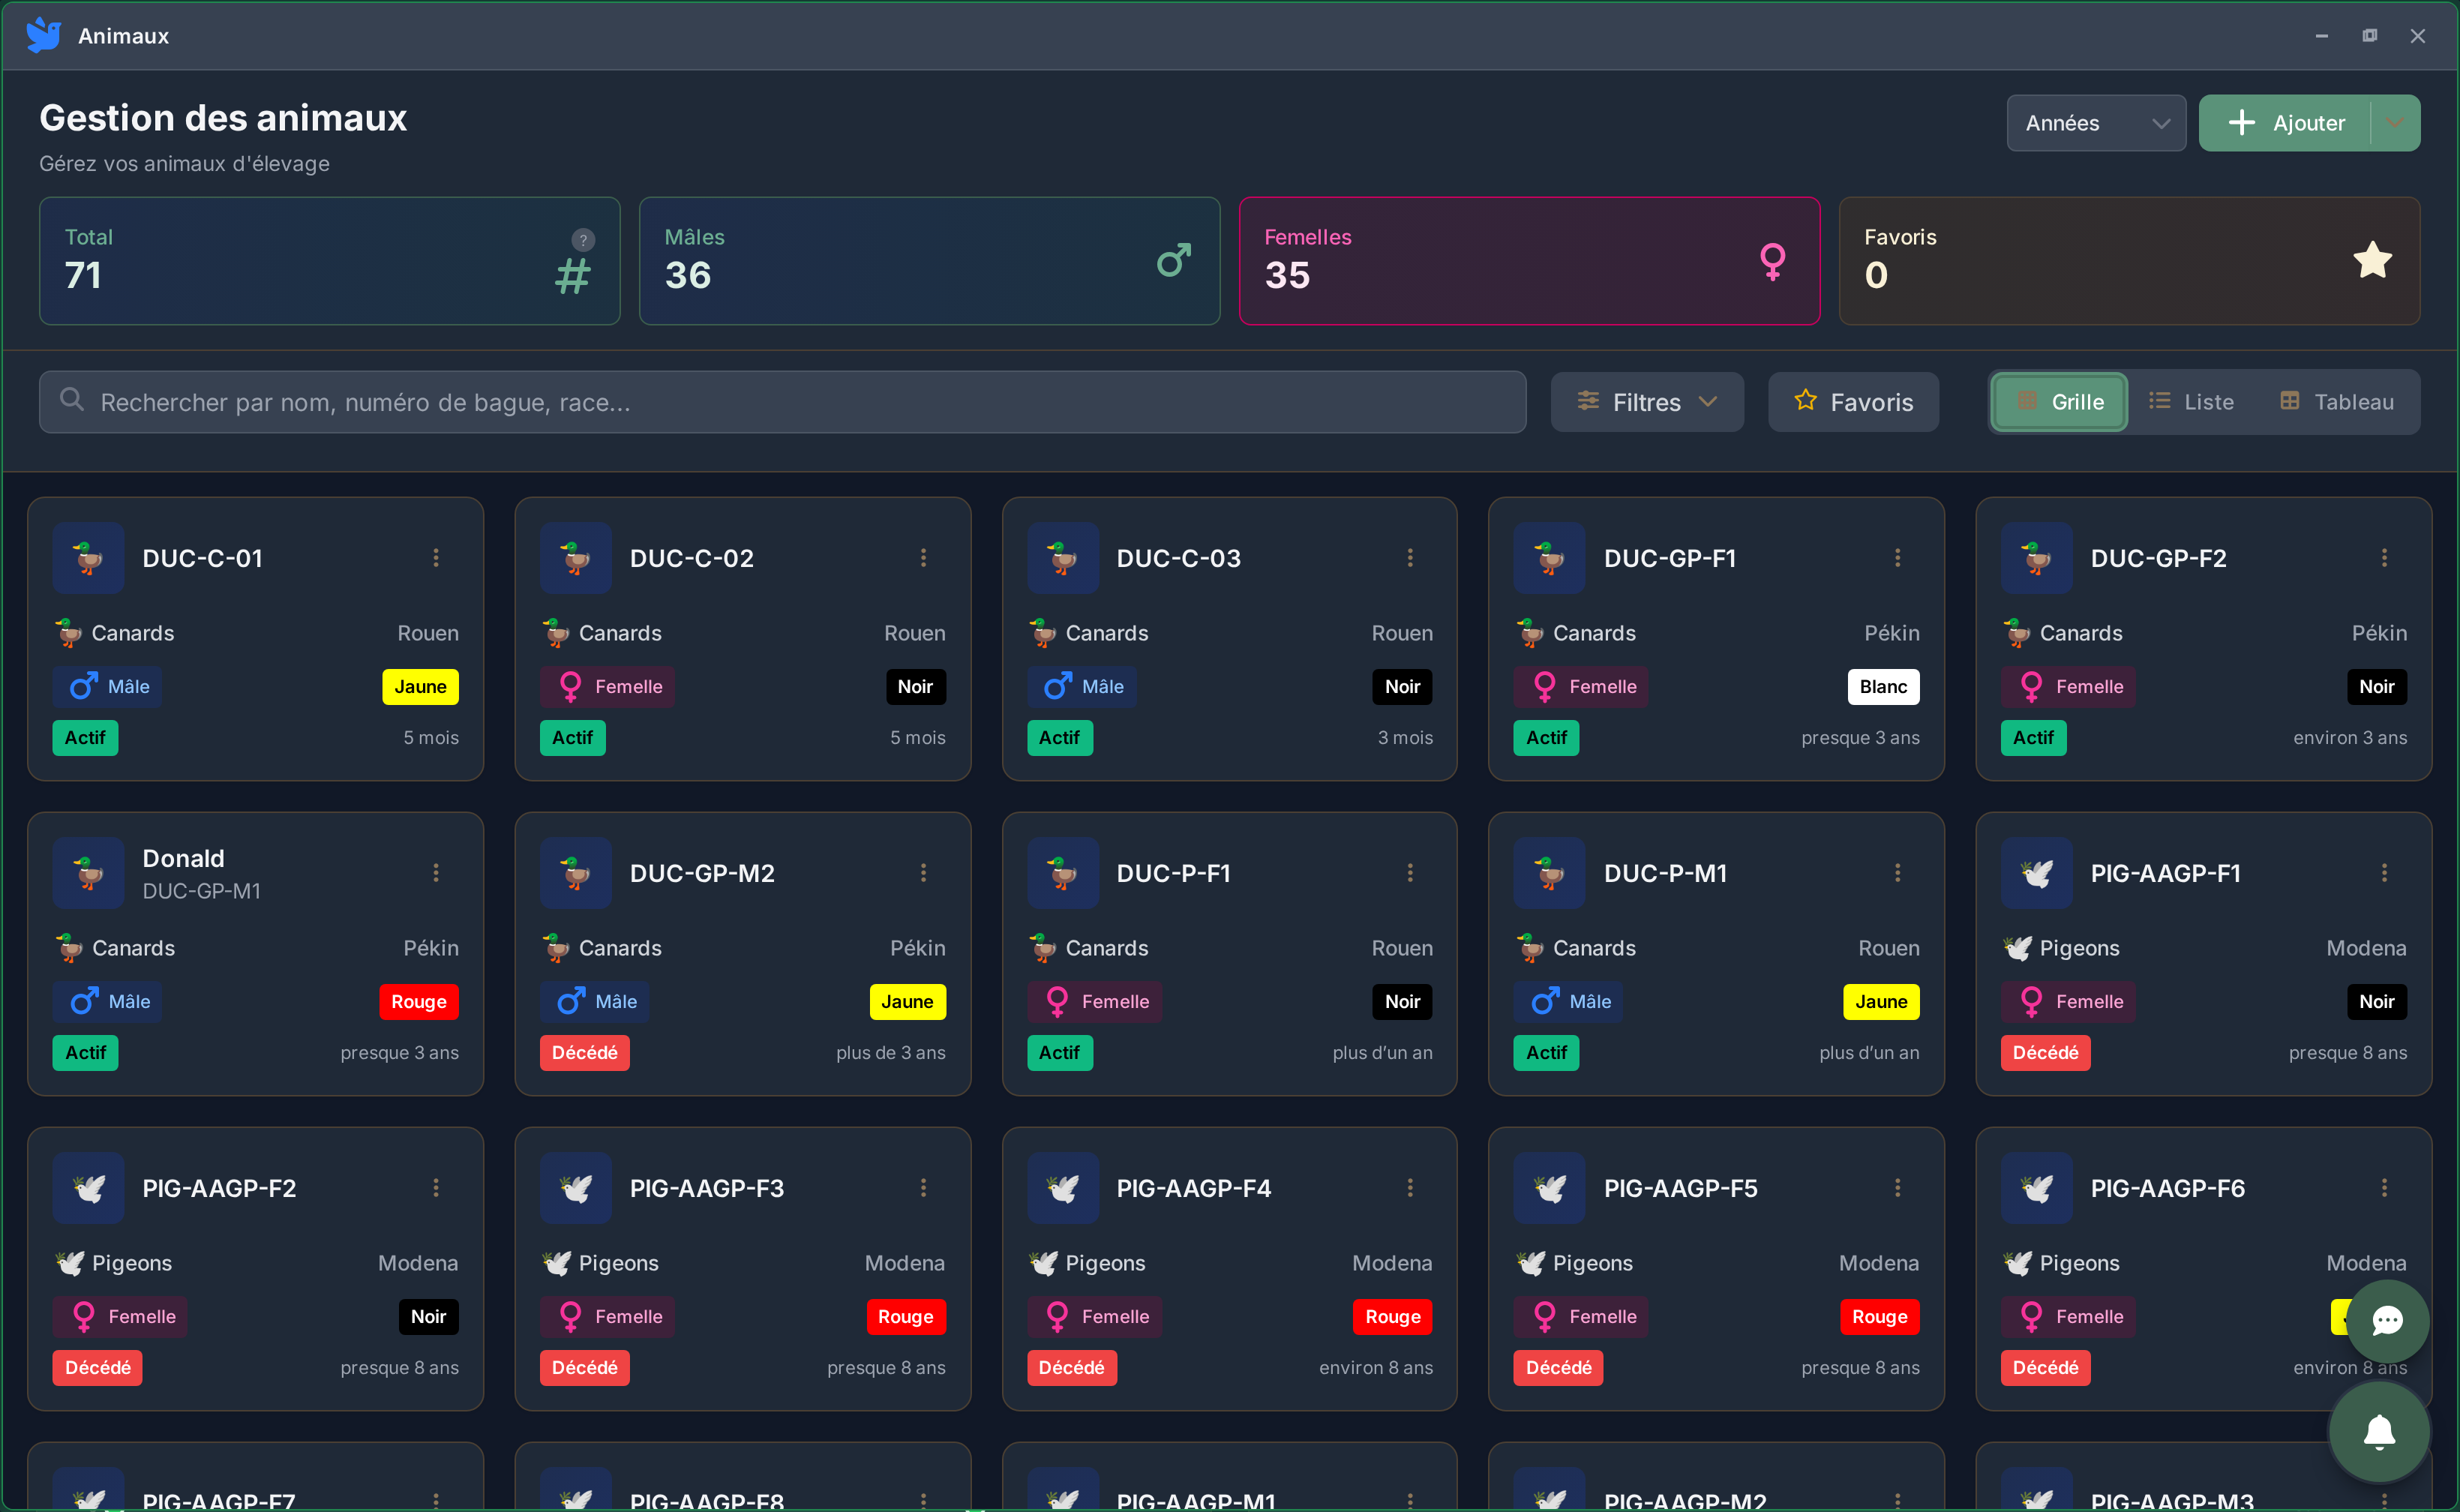Open options menu for DUC-GP-F2 card
Screen dimensions: 2460x1512
[x=2384, y=558]
